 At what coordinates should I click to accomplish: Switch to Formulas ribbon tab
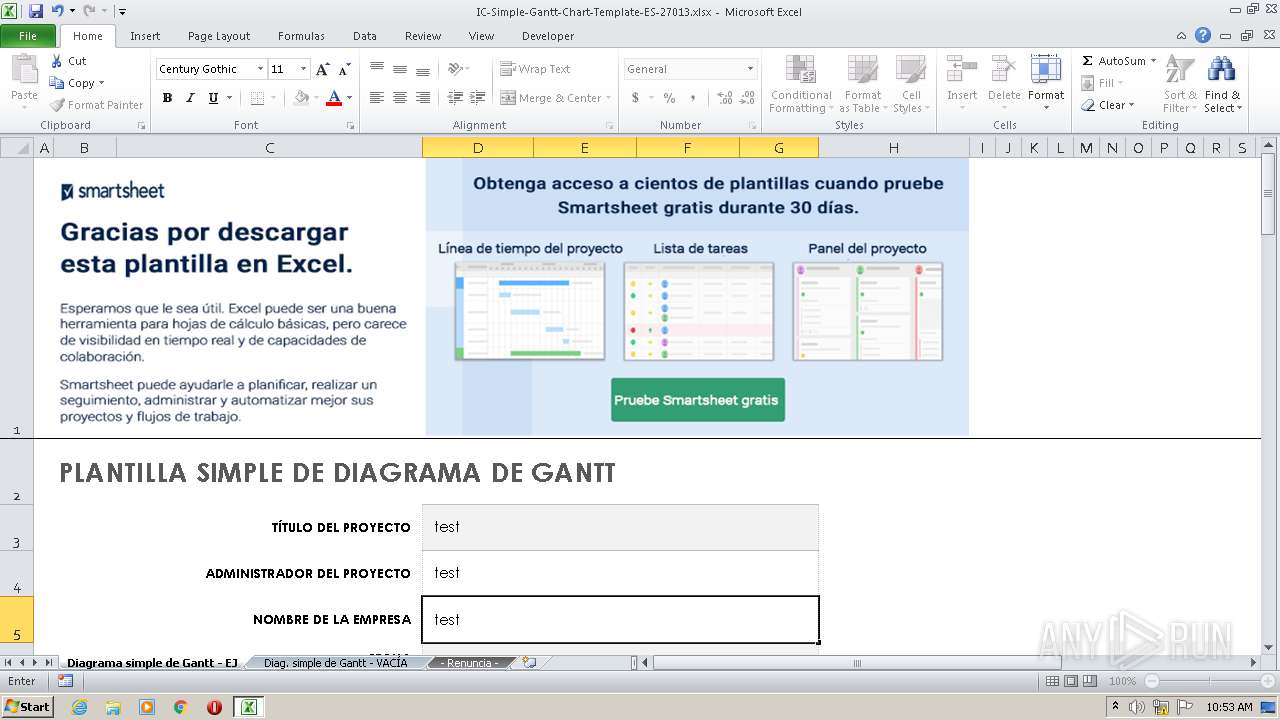pos(301,35)
